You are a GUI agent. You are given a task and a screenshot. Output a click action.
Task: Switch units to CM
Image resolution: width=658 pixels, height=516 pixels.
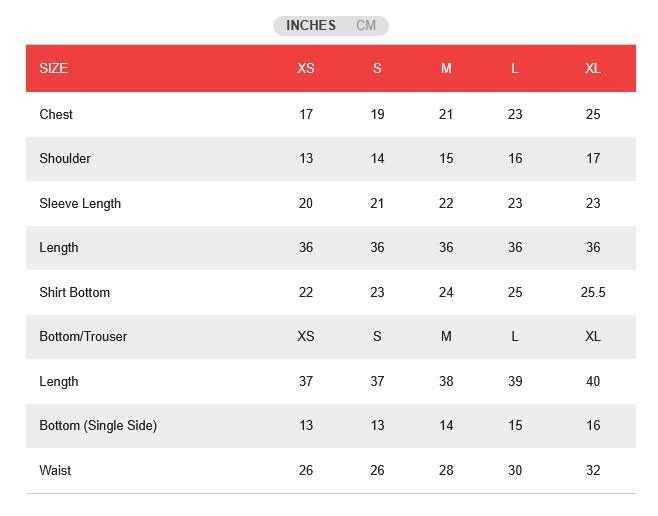coord(366,26)
